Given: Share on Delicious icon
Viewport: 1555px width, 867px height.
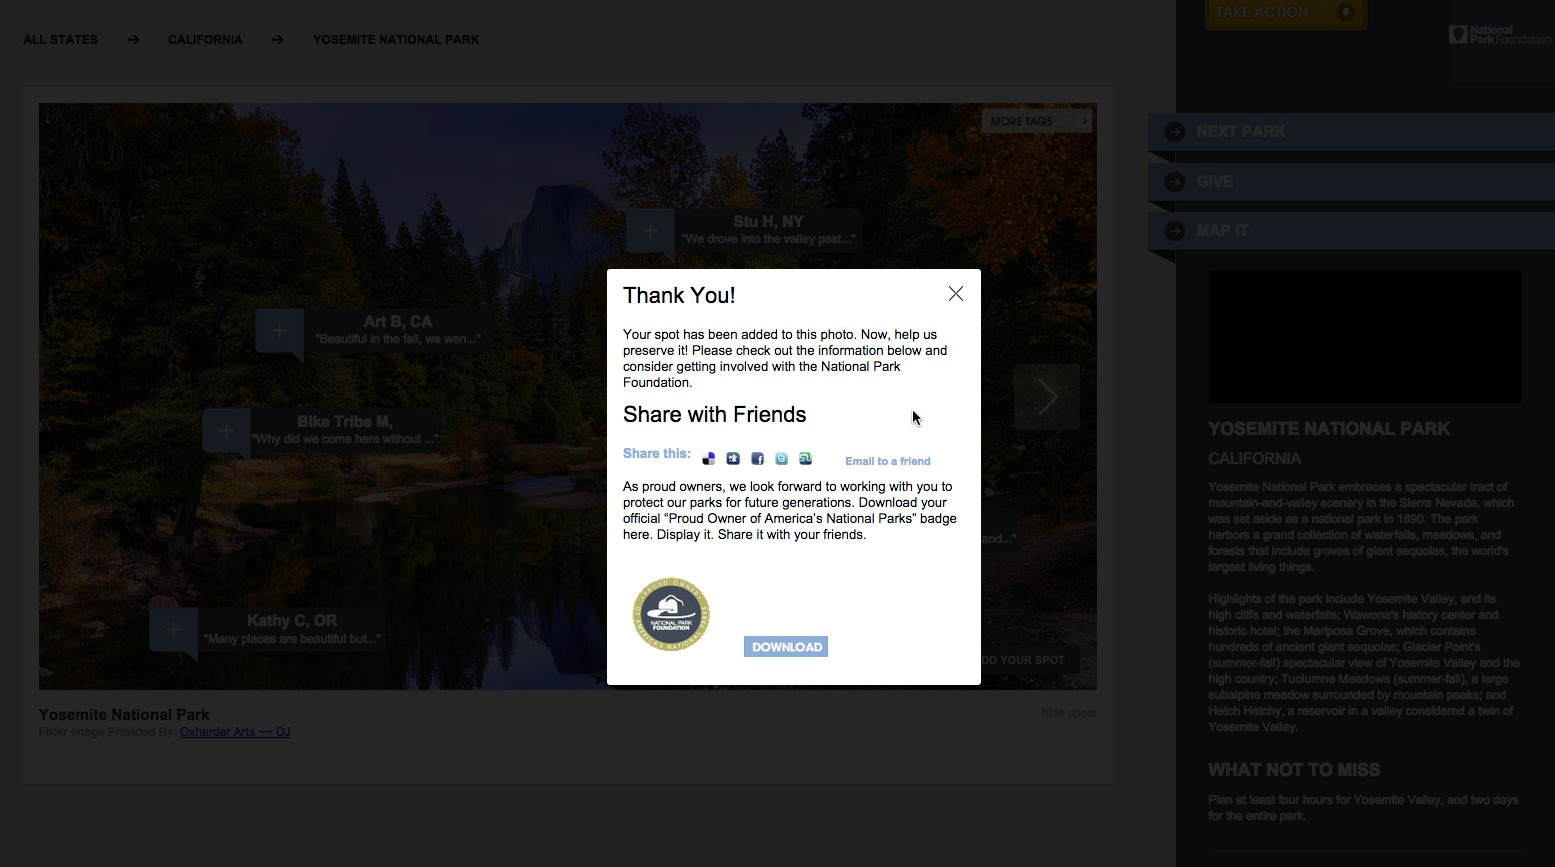Looking at the screenshot, I should tap(709, 459).
